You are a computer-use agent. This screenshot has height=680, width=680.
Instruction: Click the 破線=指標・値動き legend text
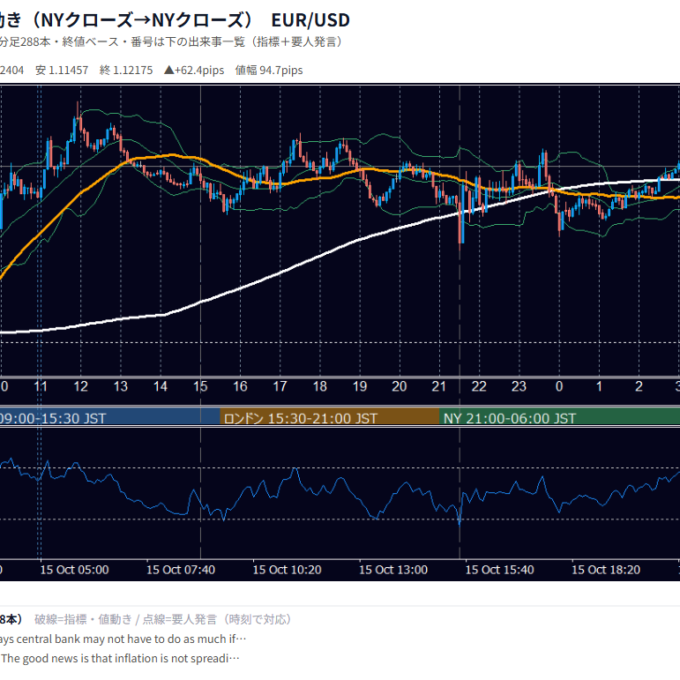83,619
